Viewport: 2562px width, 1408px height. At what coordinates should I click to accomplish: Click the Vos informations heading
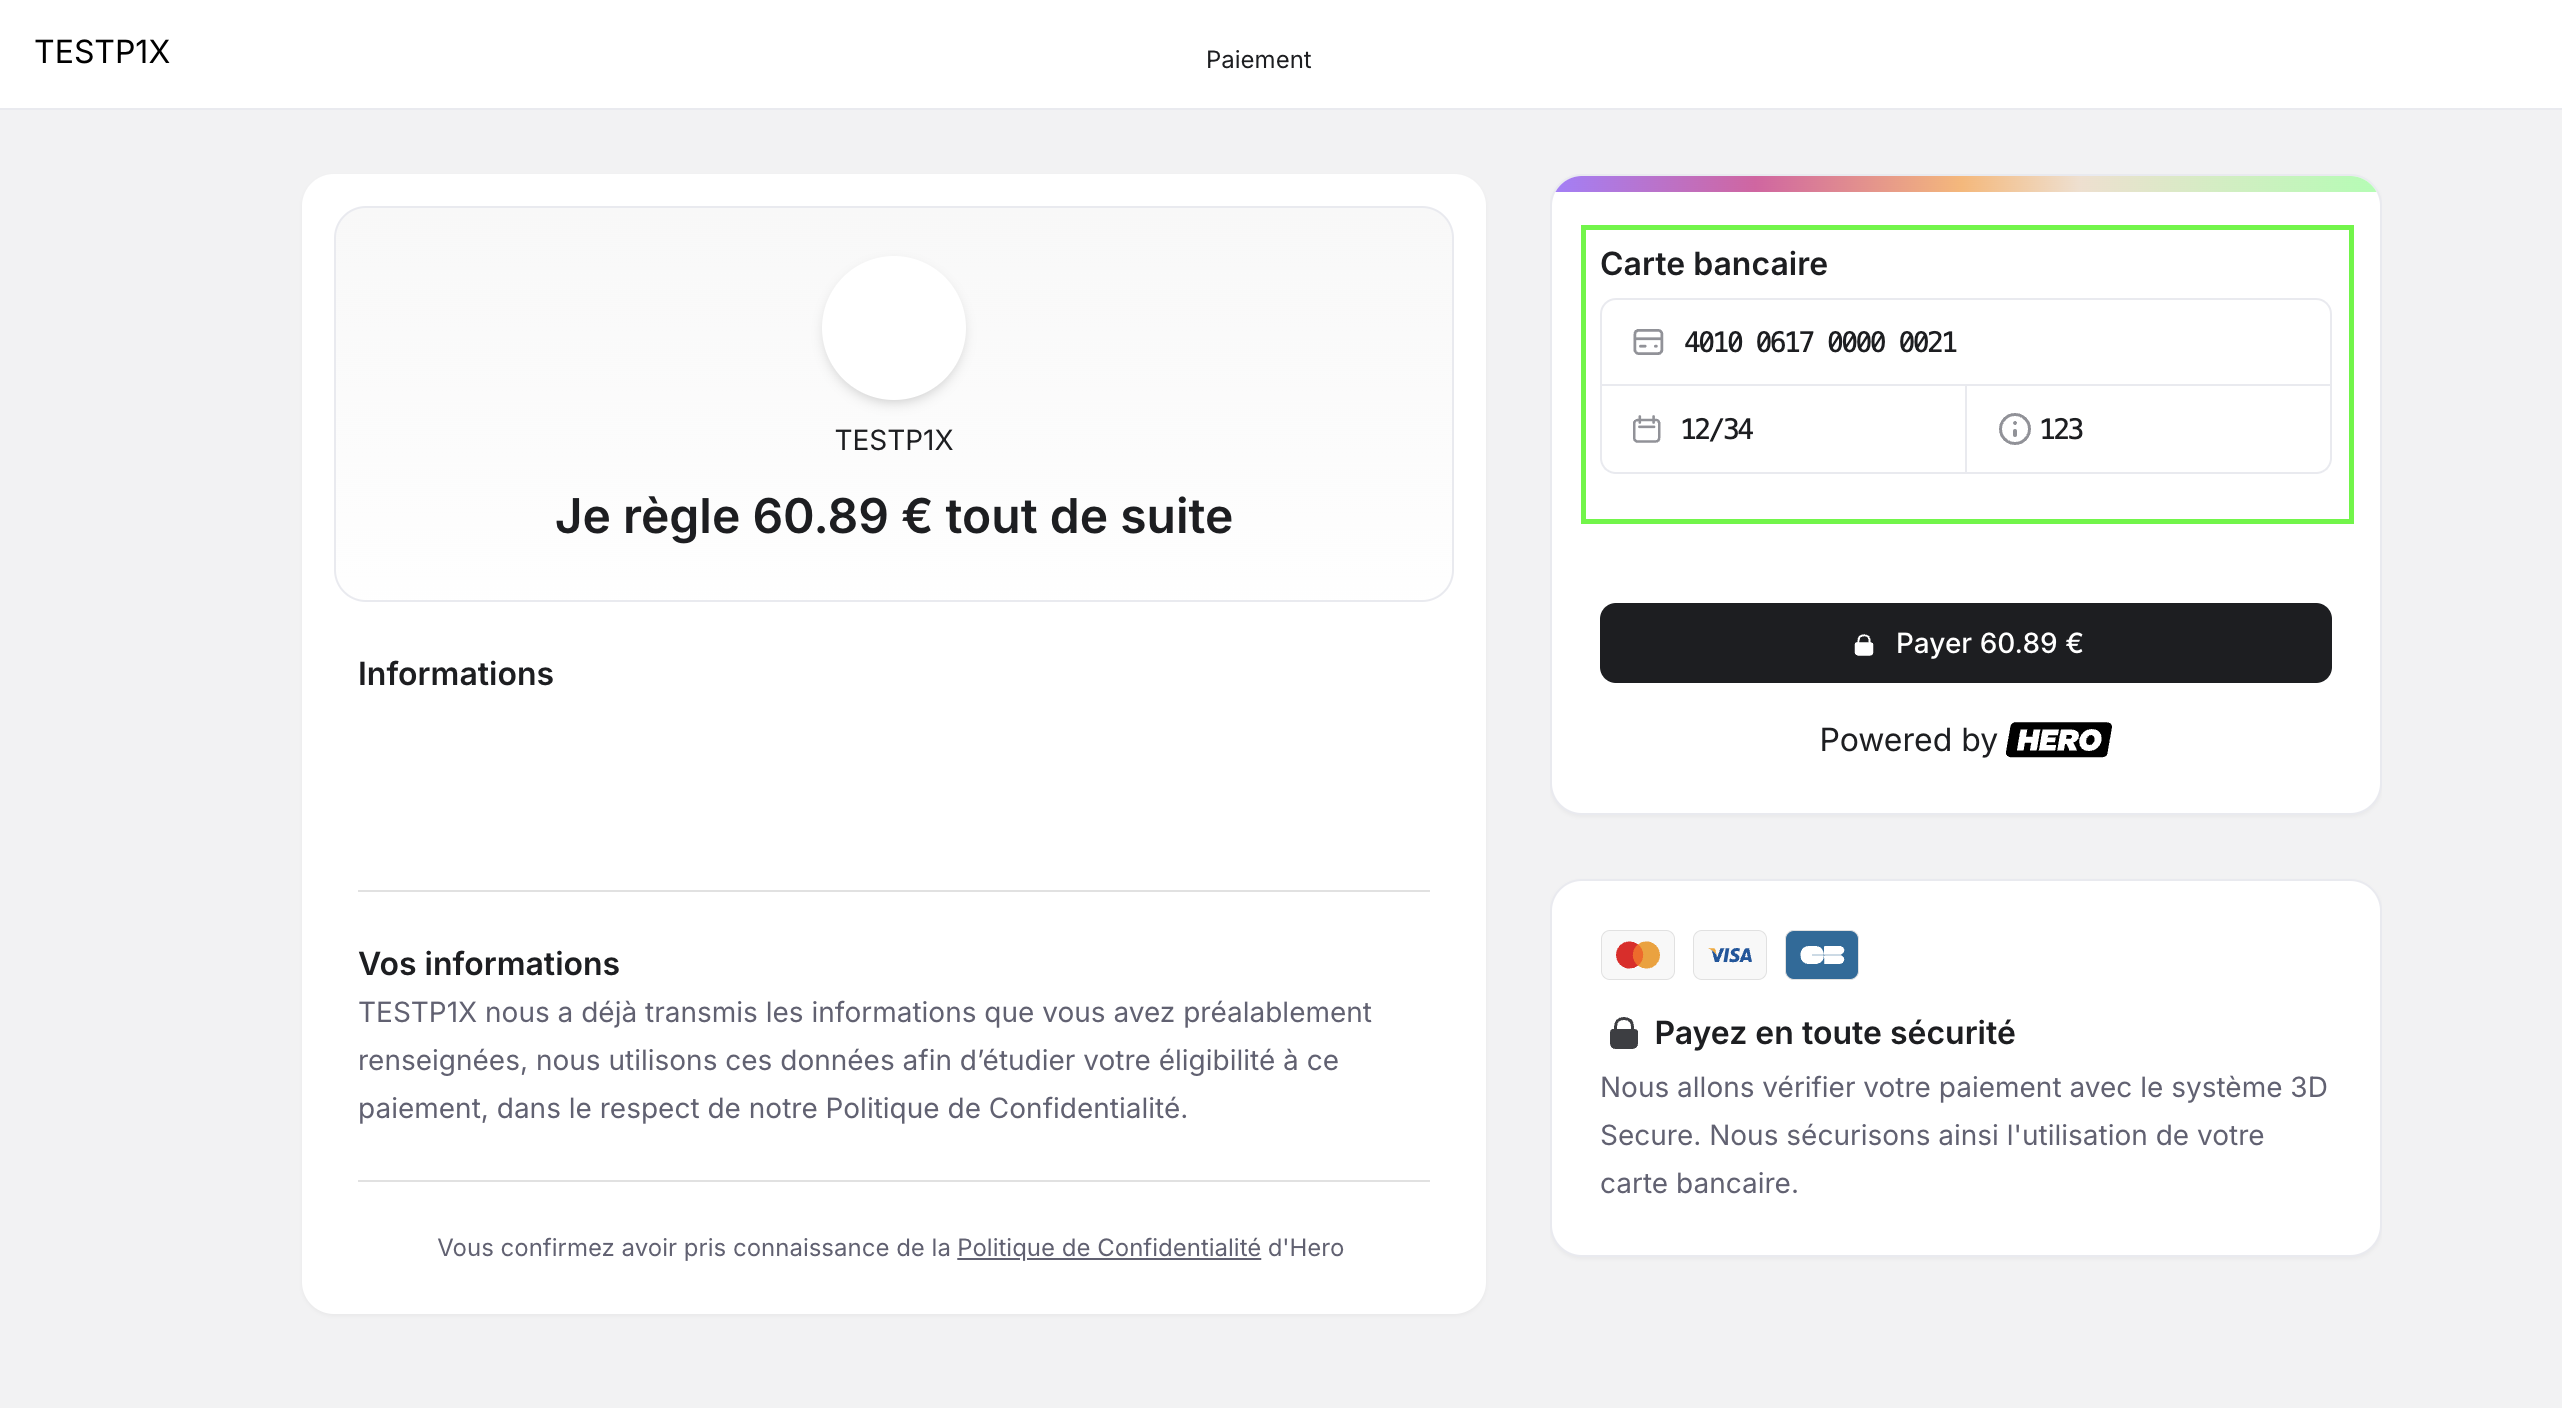pyautogui.click(x=489, y=964)
